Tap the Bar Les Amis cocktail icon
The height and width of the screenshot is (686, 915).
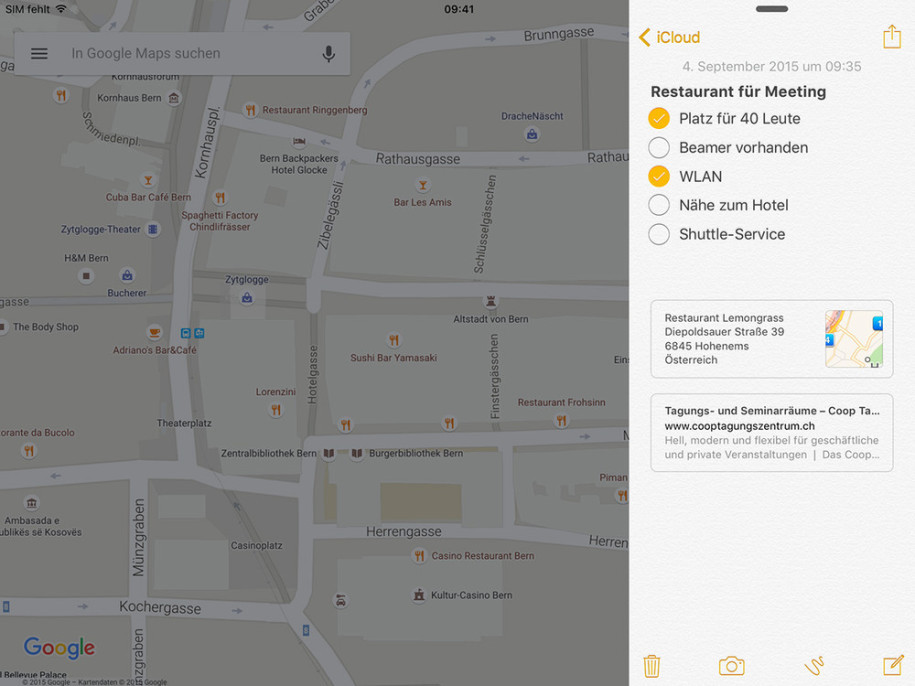pos(422,186)
